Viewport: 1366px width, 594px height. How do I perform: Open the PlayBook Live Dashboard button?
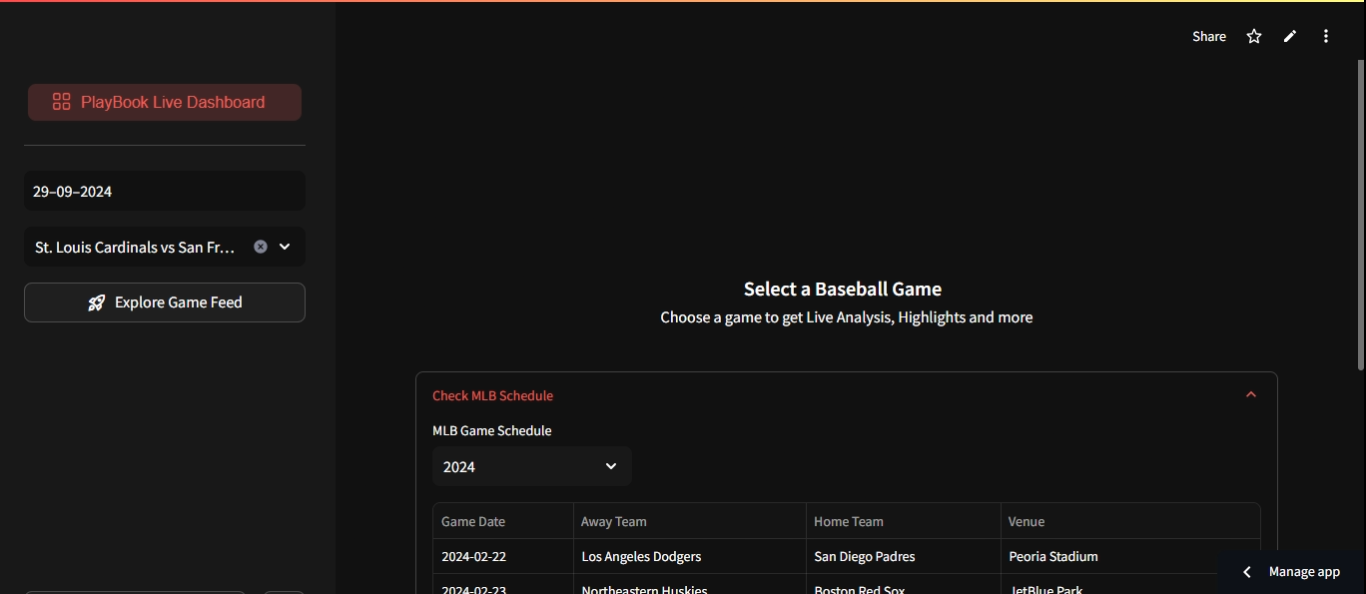coord(165,102)
